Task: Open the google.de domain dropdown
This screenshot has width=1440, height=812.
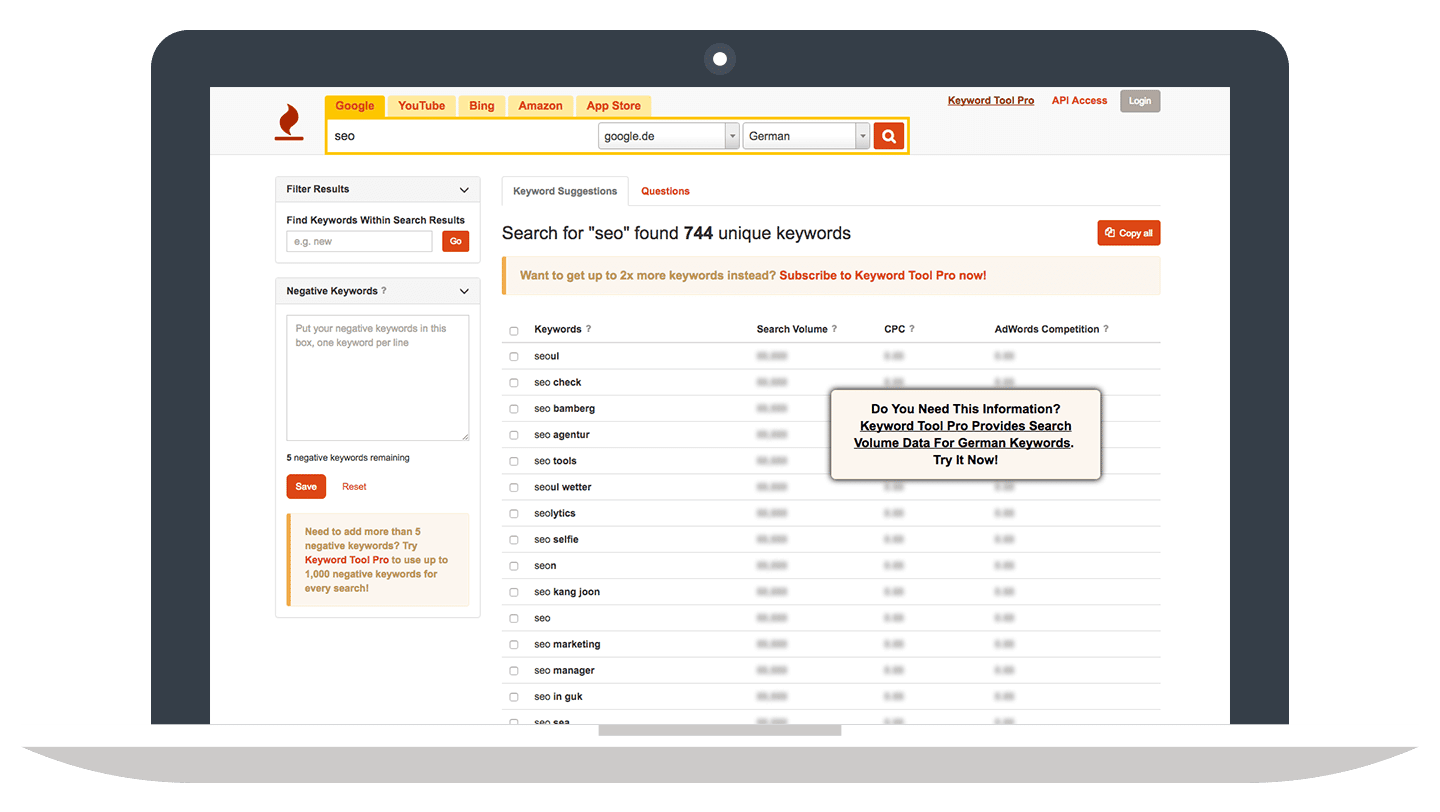Action: pyautogui.click(x=668, y=136)
